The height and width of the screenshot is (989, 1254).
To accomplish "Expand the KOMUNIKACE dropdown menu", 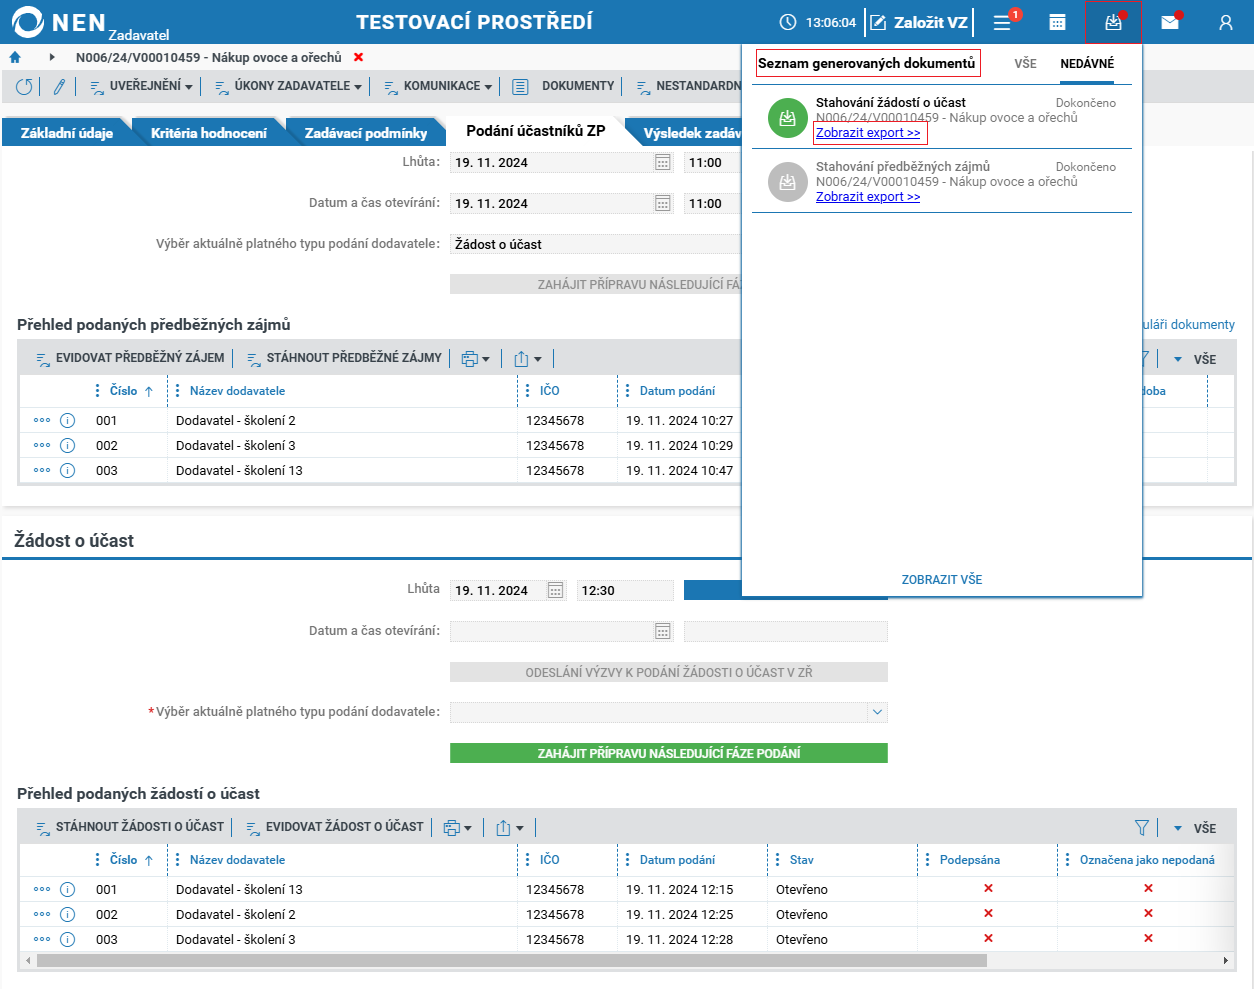I will coord(438,87).
